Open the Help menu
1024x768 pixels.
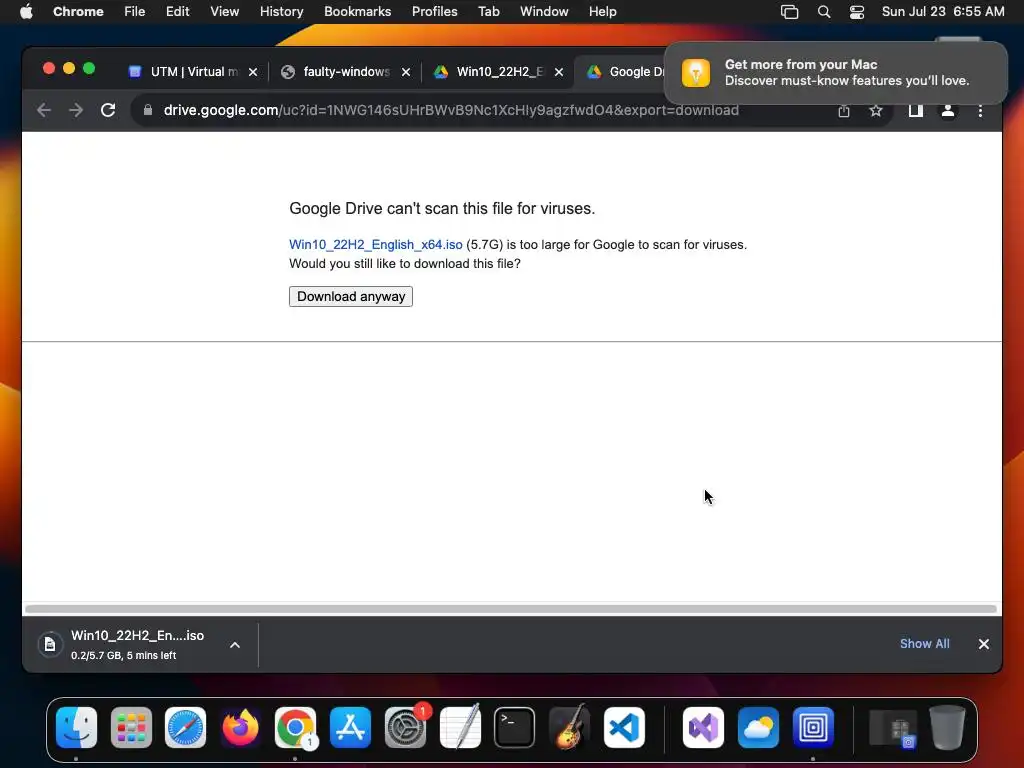602,12
